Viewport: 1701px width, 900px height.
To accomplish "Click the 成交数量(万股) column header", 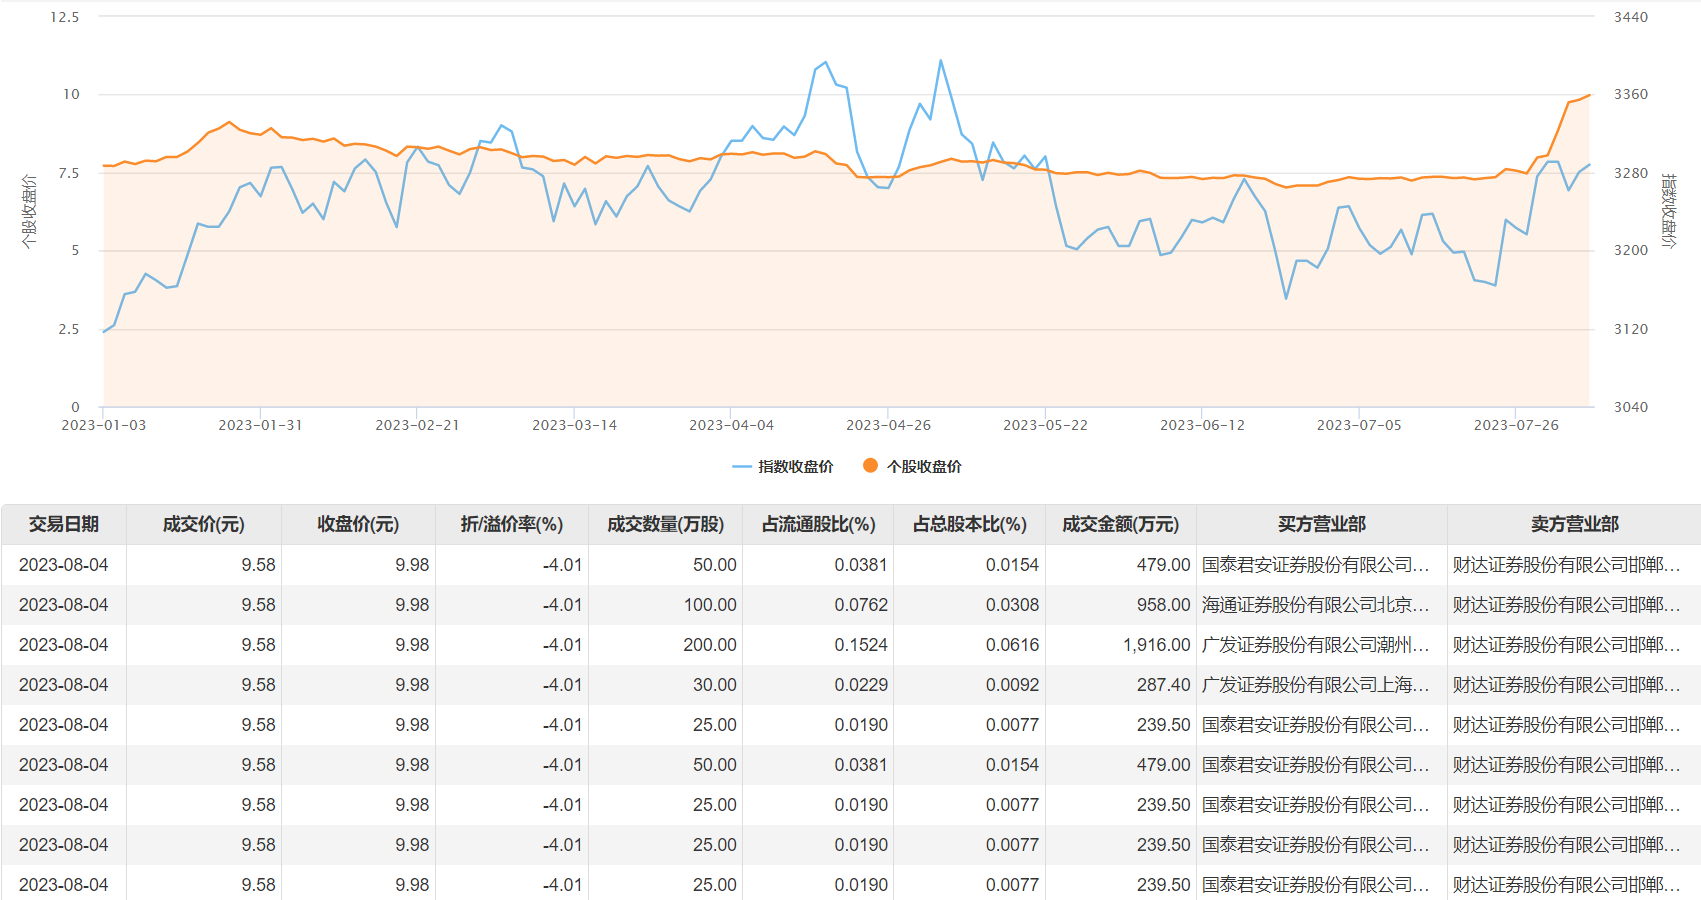I will pos(665,524).
